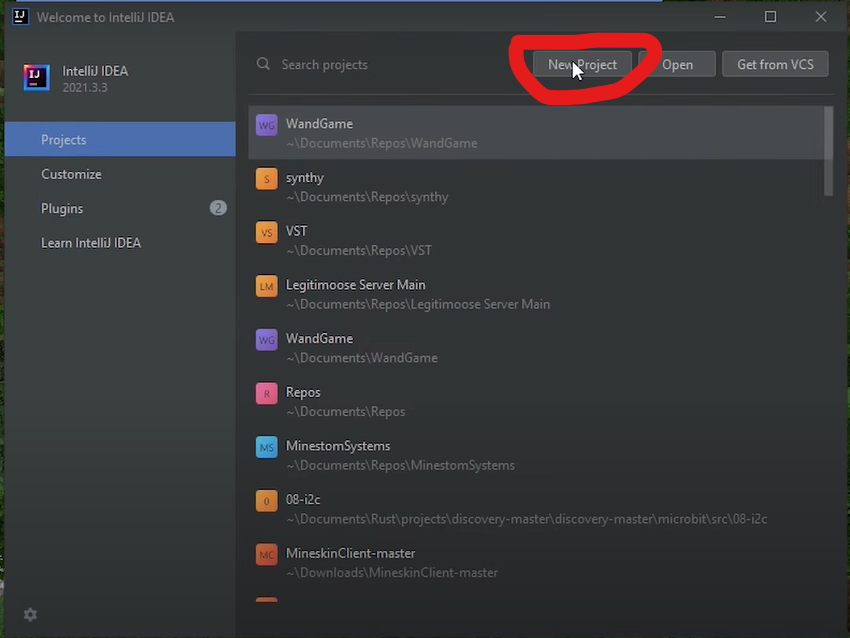Click the search magnifier icon
This screenshot has height=638, width=850.
(263, 64)
